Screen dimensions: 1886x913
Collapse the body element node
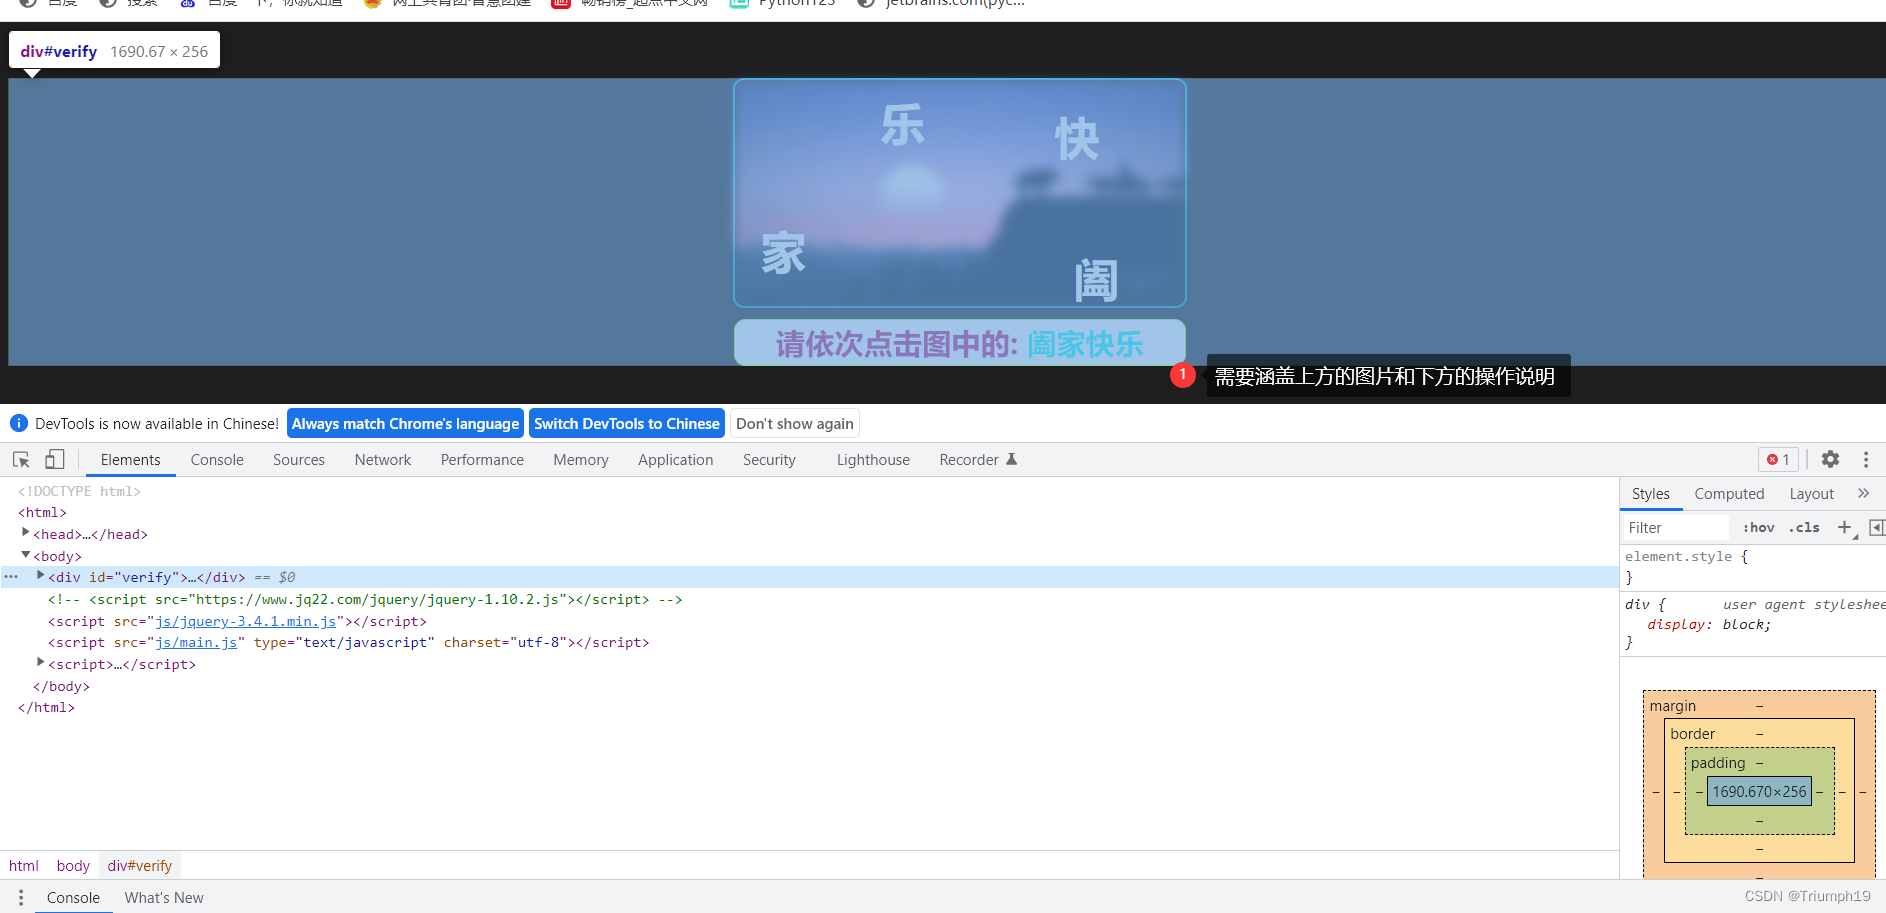pyautogui.click(x=26, y=555)
